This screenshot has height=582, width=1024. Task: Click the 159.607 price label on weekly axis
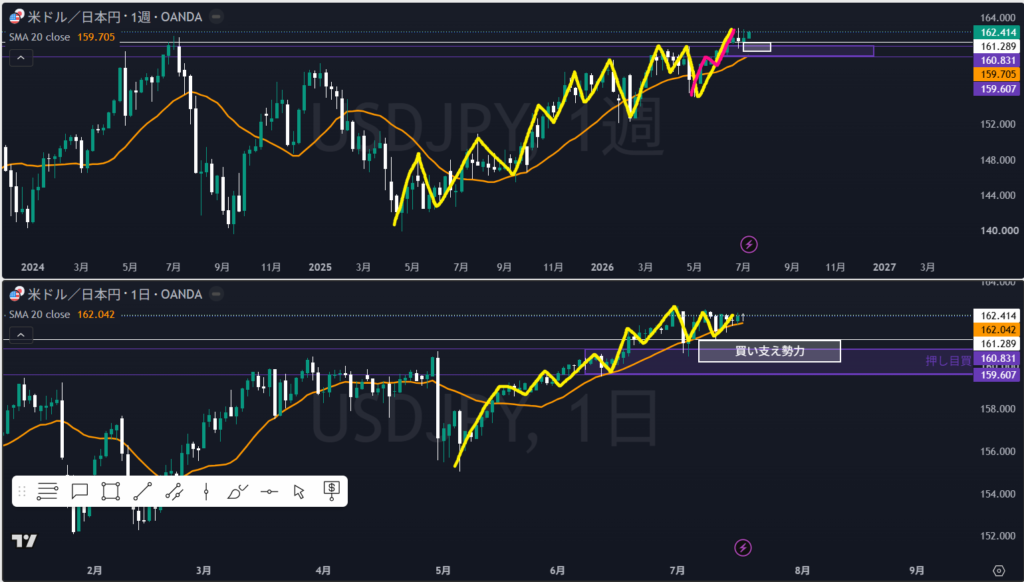997,89
